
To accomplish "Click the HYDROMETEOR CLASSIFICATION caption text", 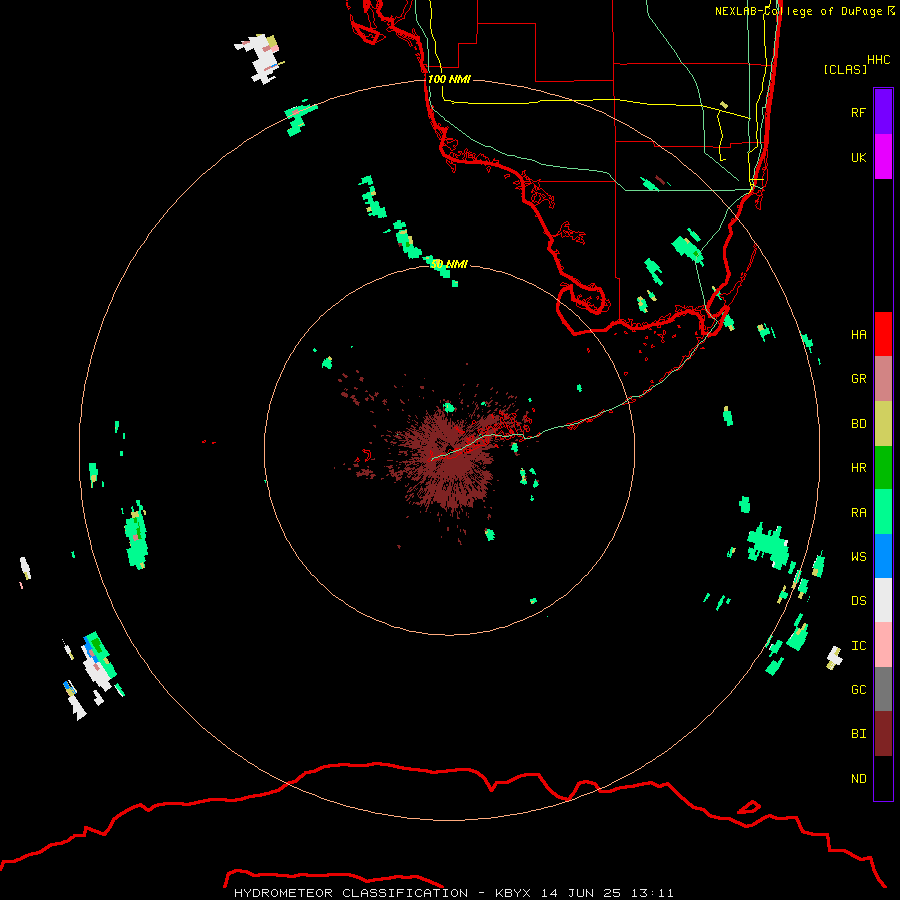I will coord(351,893).
